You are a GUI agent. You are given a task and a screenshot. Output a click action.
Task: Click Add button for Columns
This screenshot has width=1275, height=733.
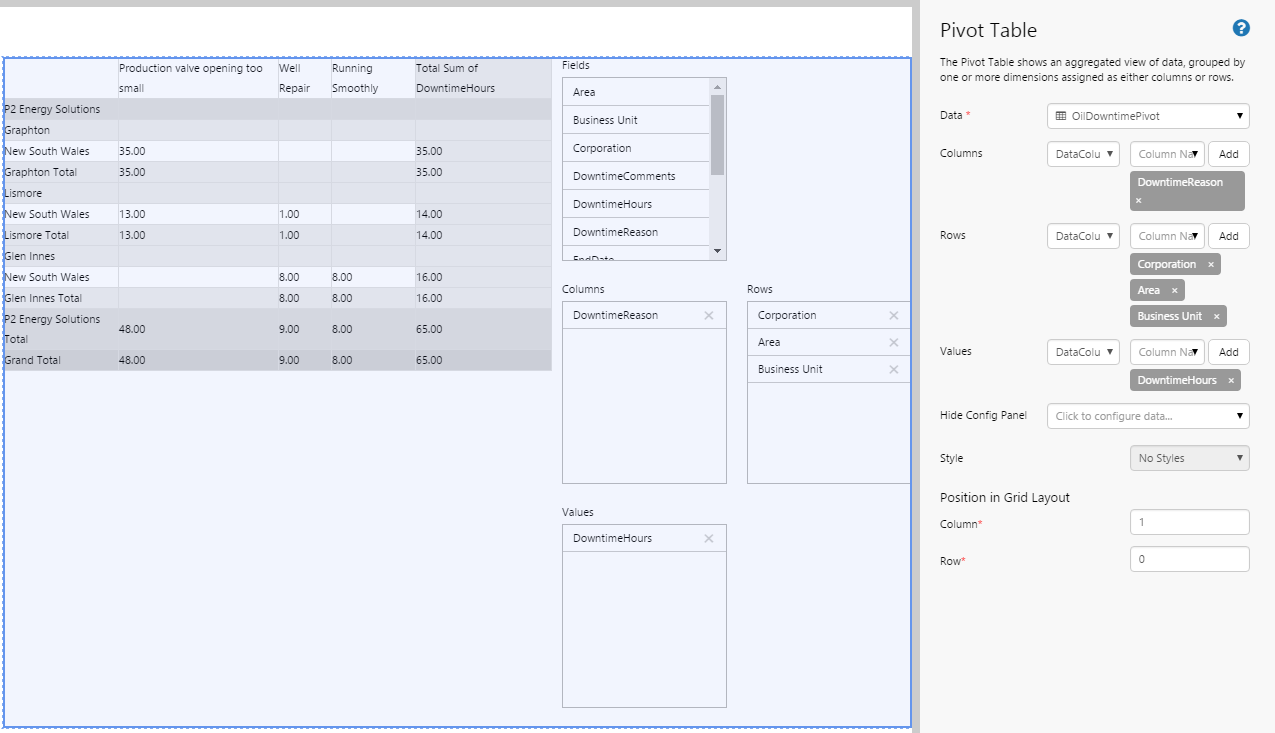point(1228,154)
